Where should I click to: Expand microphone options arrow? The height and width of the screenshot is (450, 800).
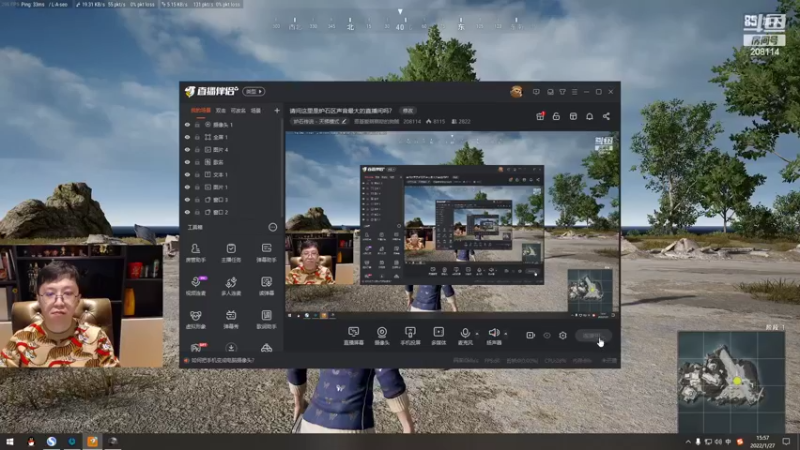point(477,334)
